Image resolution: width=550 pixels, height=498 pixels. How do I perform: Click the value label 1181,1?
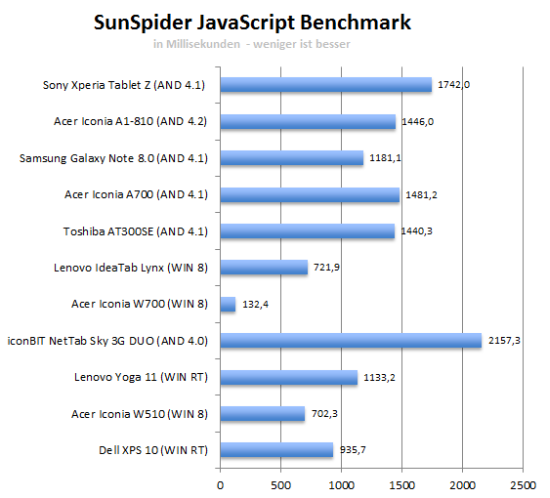click(x=385, y=158)
